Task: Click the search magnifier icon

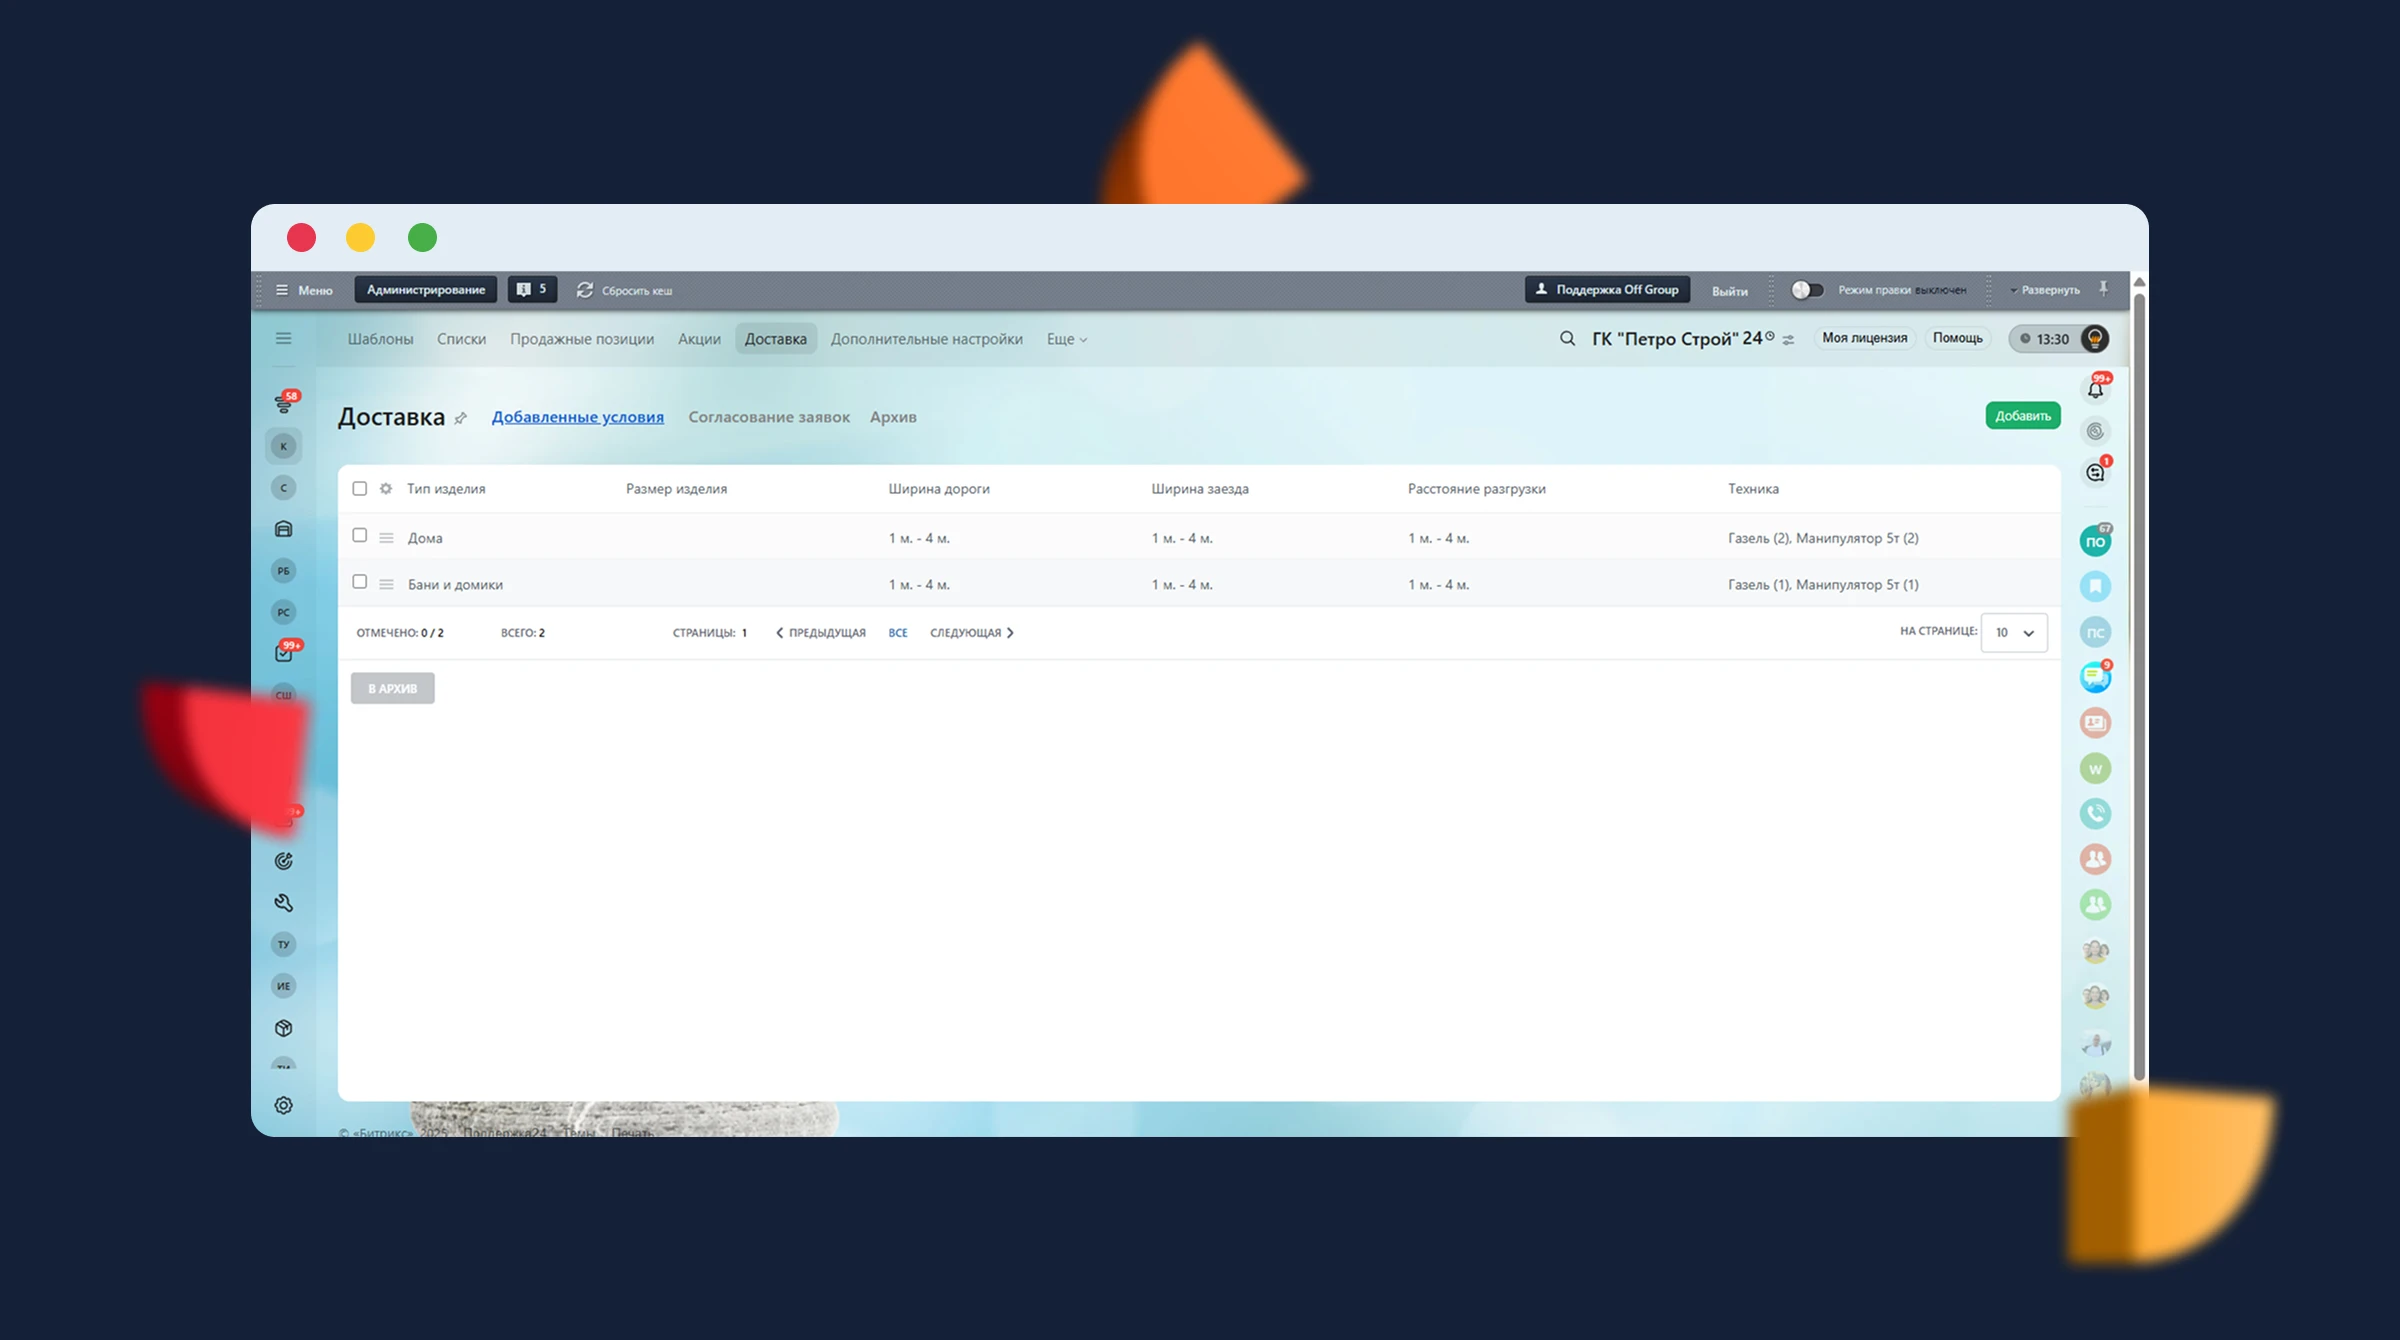Action: 1567,339
